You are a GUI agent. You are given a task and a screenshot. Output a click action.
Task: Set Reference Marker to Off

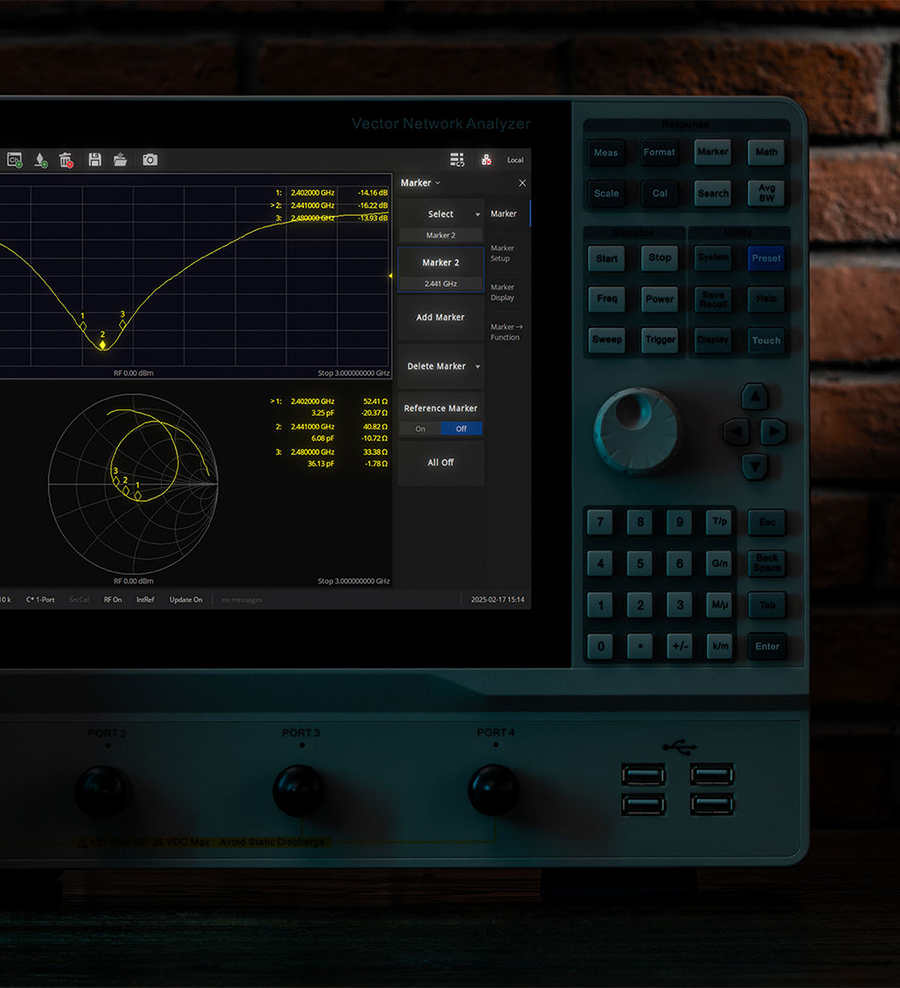click(461, 429)
